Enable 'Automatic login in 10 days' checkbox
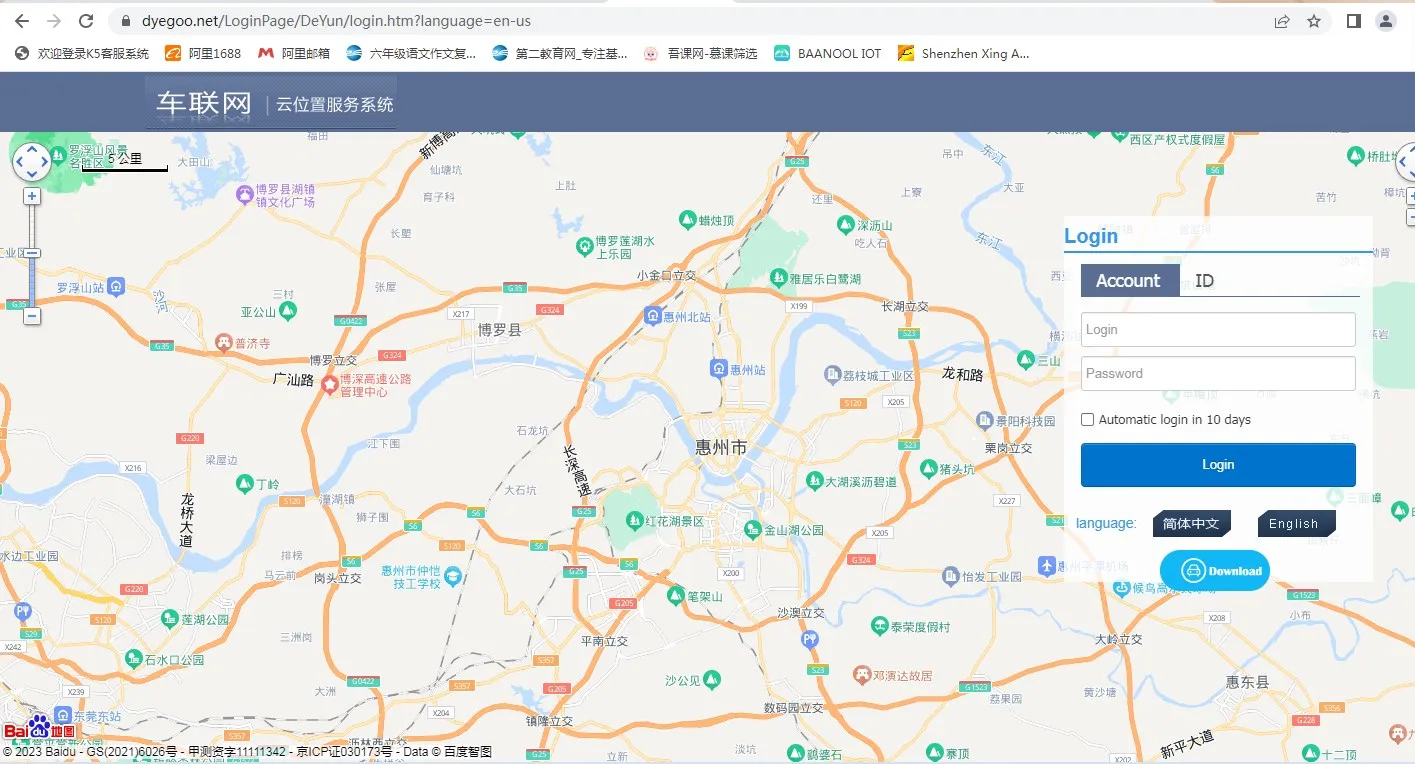Screen dimensions: 1415x764 coord(1087,419)
